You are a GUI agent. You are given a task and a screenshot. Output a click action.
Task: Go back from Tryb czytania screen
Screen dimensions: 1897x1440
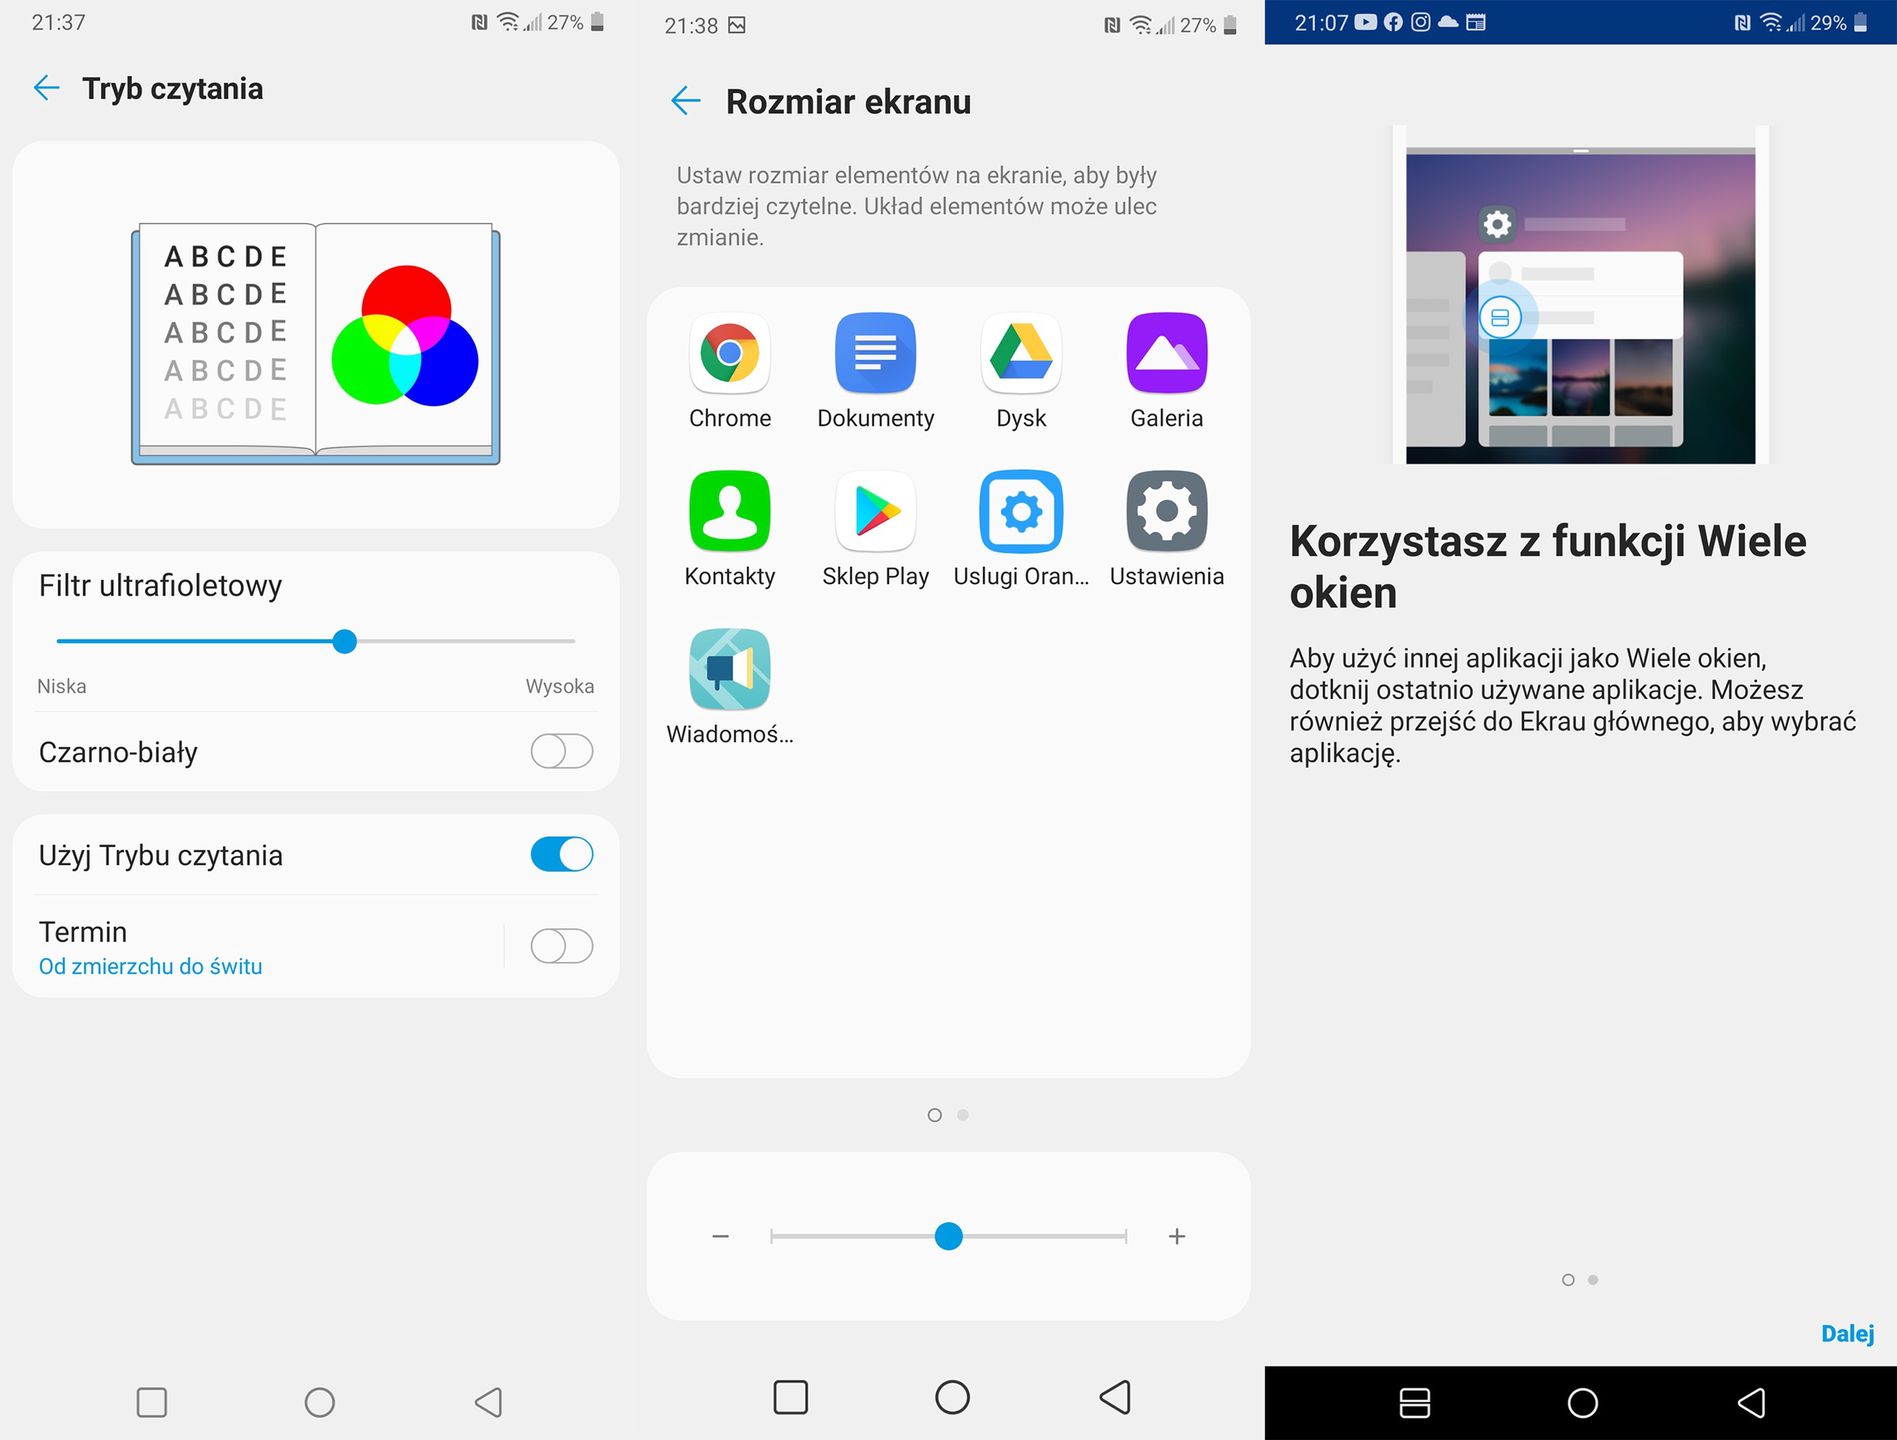click(46, 88)
